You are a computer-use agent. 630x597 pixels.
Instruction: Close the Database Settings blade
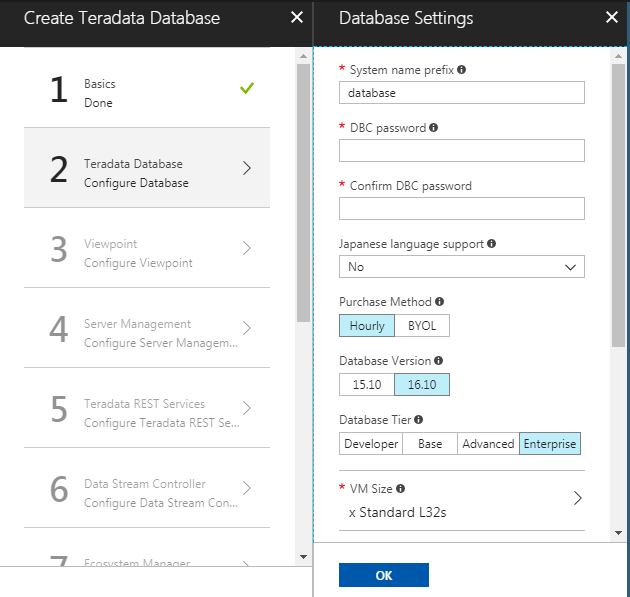(x=612, y=17)
